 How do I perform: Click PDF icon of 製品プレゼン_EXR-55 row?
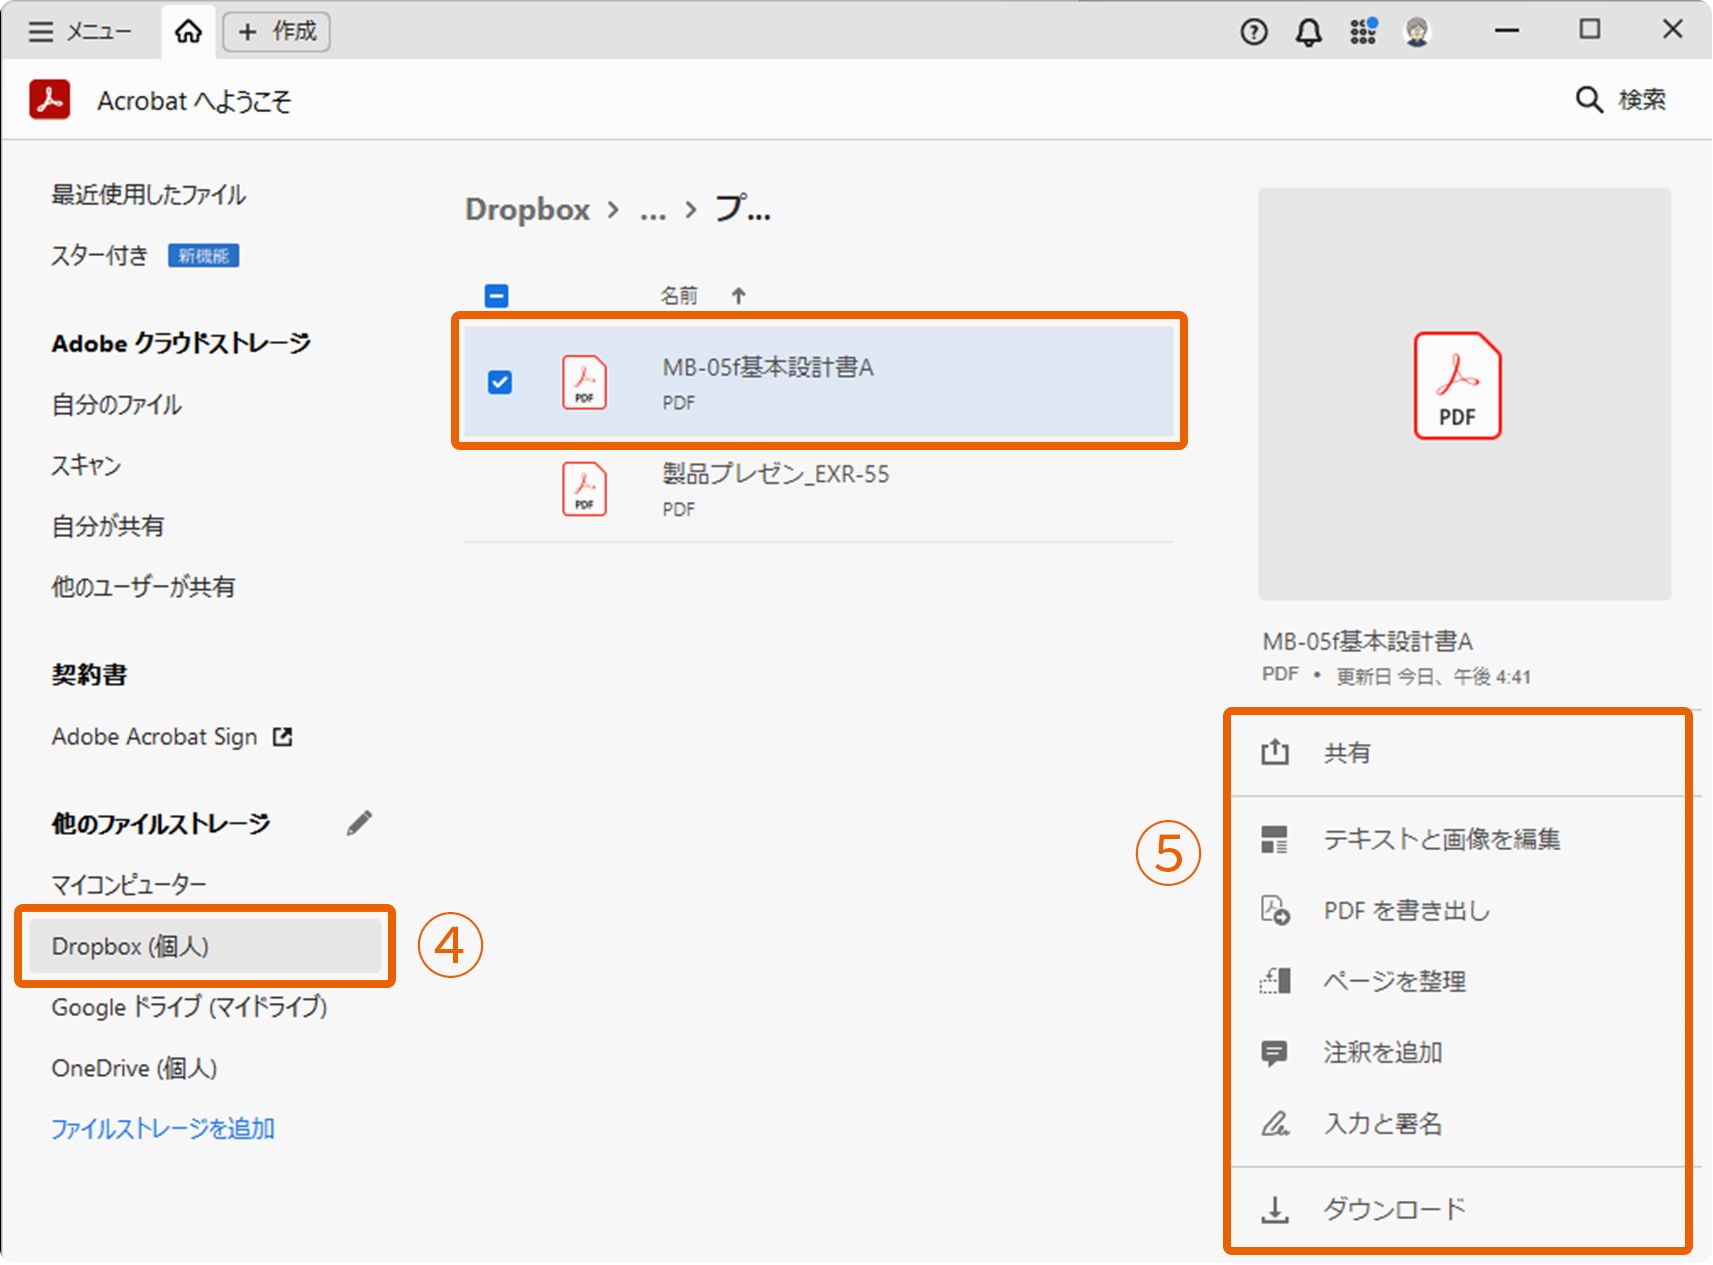point(584,488)
